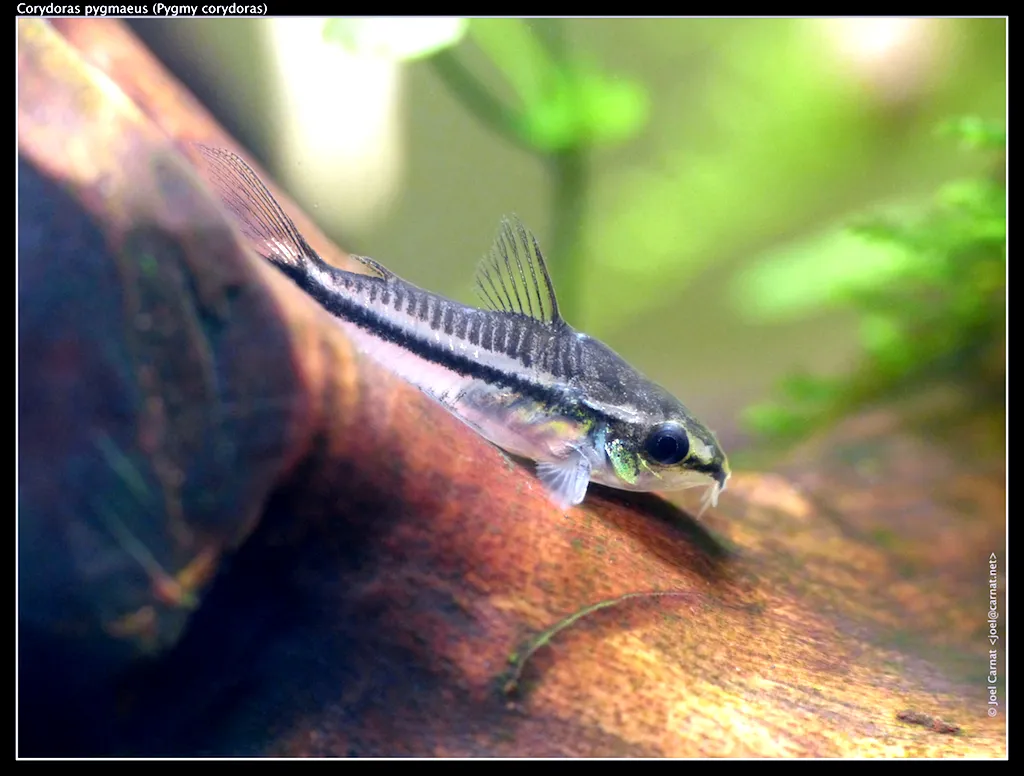The height and width of the screenshot is (776, 1024).
Task: Click the small adipose fin near the tail
Action: pyautogui.click(x=374, y=266)
